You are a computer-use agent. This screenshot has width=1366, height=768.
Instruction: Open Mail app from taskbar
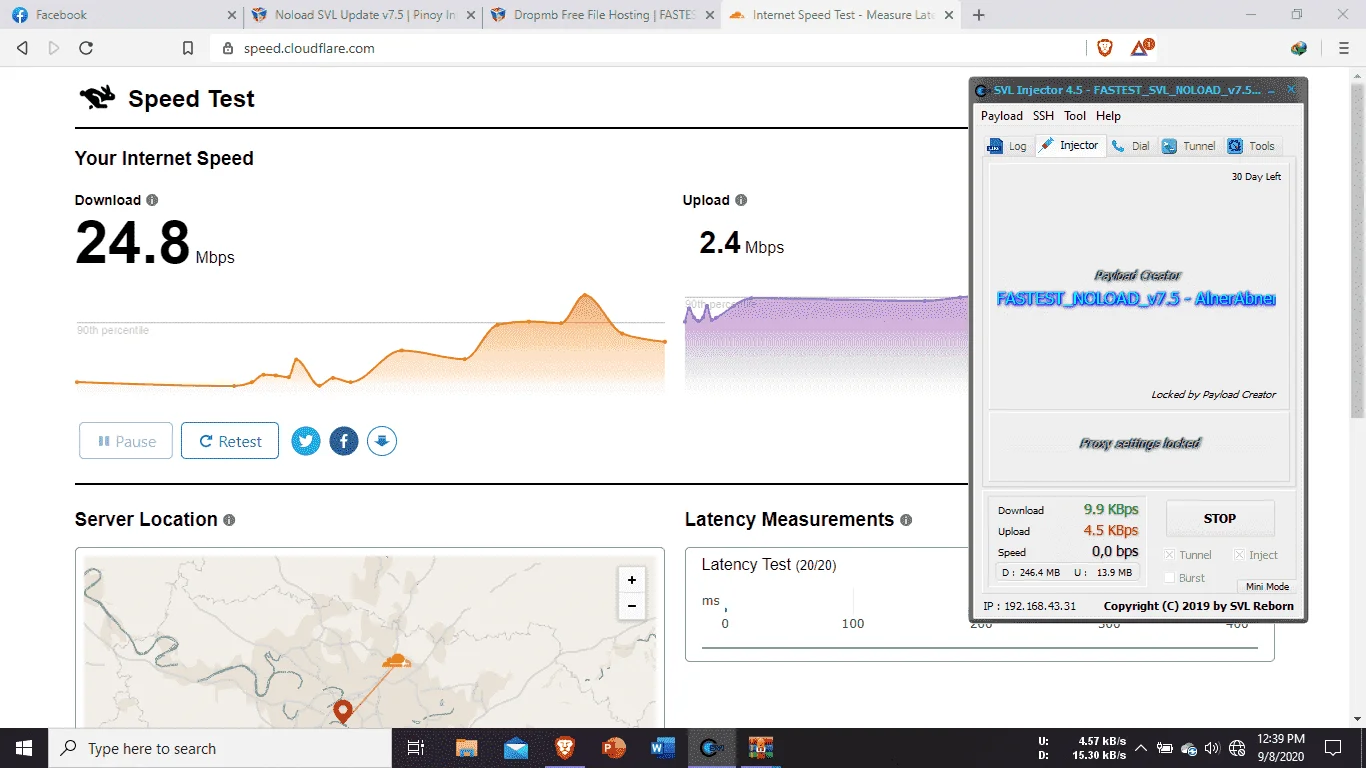[515, 748]
